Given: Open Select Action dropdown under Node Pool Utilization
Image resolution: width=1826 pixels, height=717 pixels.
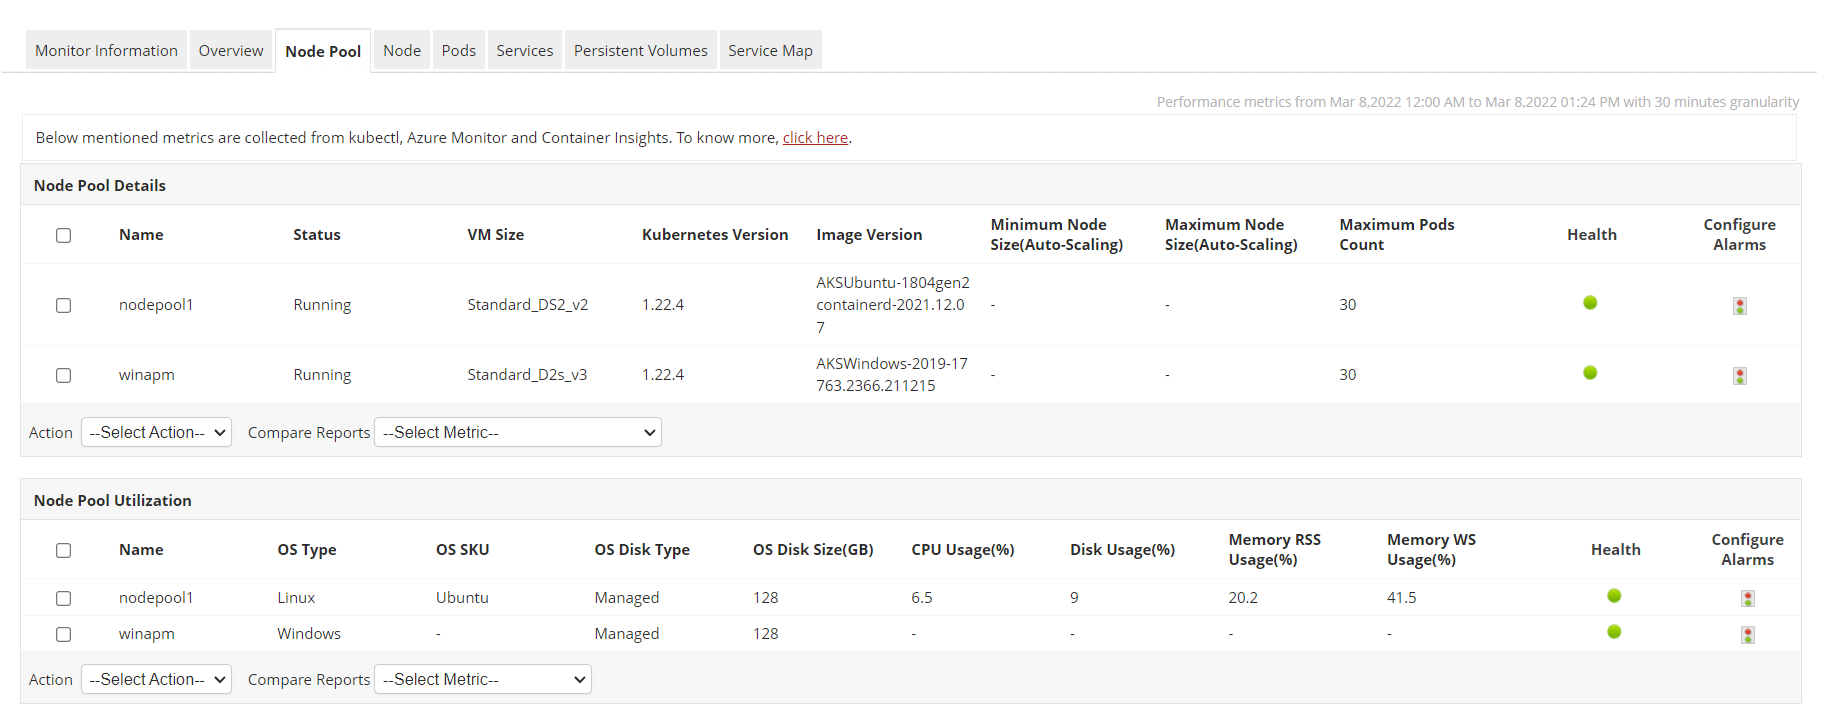Looking at the screenshot, I should coord(156,679).
